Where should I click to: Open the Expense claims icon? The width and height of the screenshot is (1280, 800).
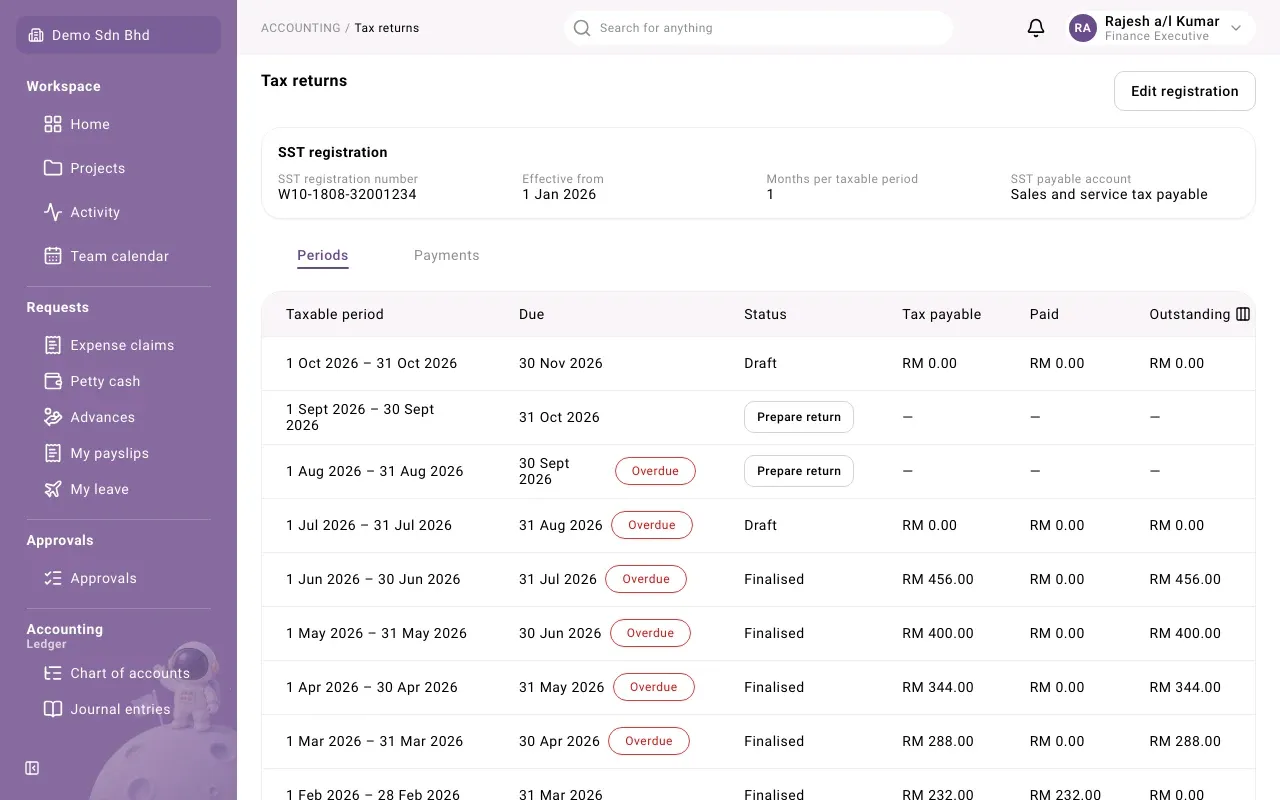click(53, 345)
